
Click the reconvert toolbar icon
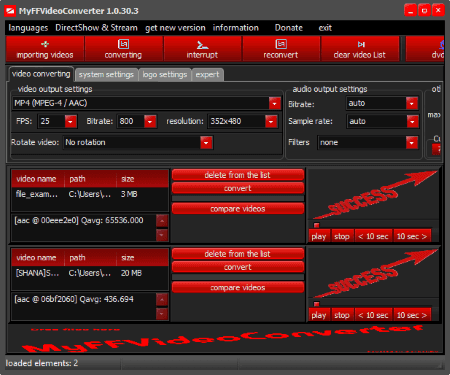[281, 44]
